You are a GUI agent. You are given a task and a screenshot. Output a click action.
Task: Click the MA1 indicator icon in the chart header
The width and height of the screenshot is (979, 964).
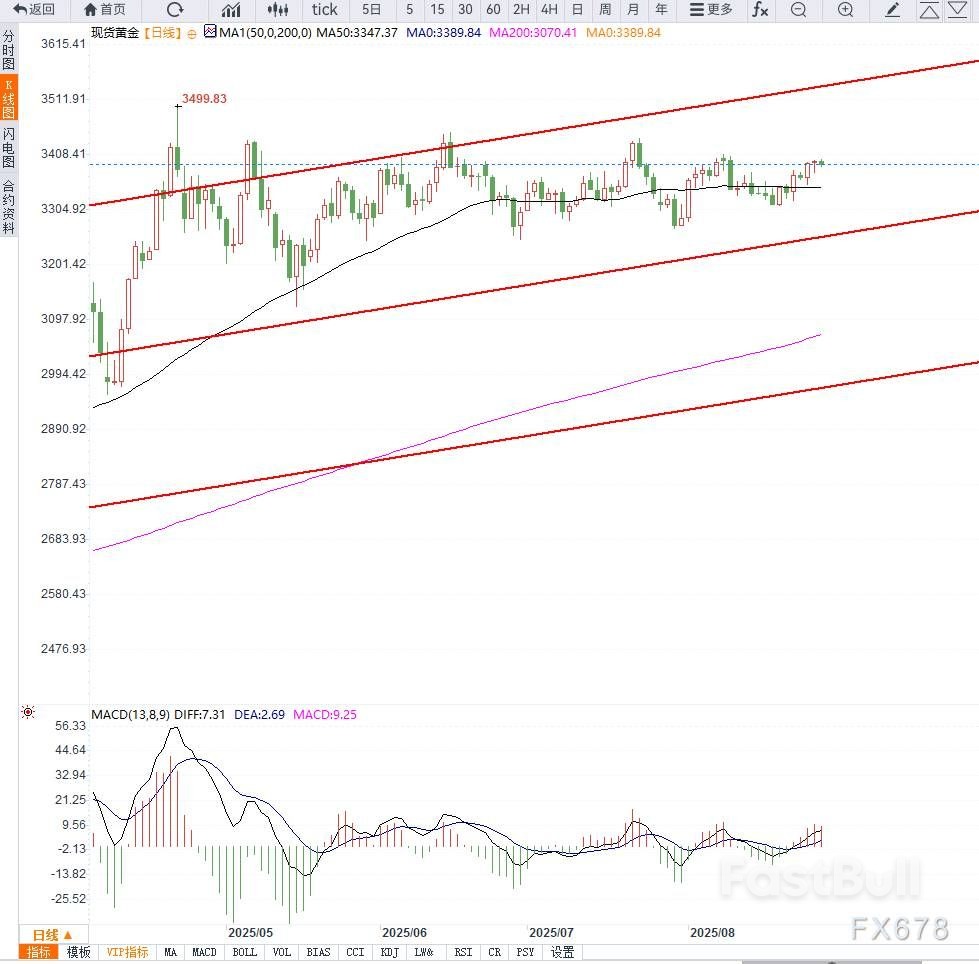point(210,32)
